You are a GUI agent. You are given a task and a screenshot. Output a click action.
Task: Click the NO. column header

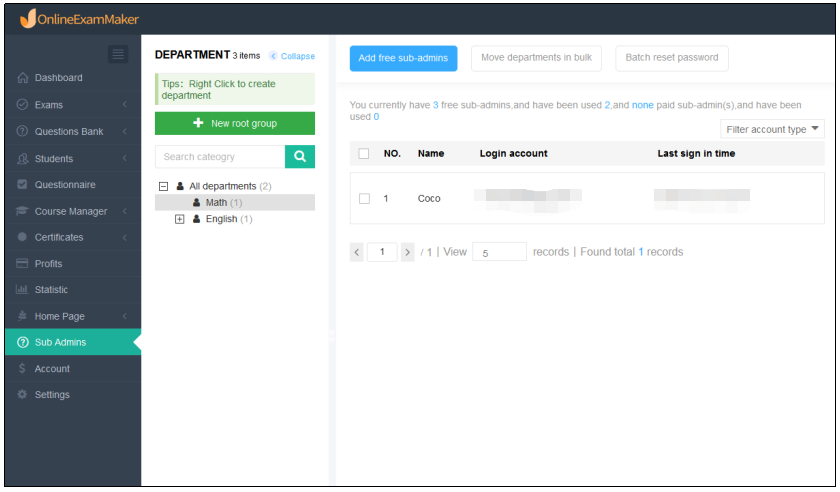392,153
